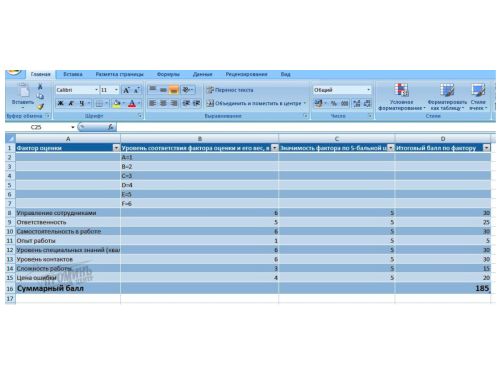Switch to the Рецензирование tab
Image resolution: width=500 pixels, height=375 pixels.
click(246, 74)
